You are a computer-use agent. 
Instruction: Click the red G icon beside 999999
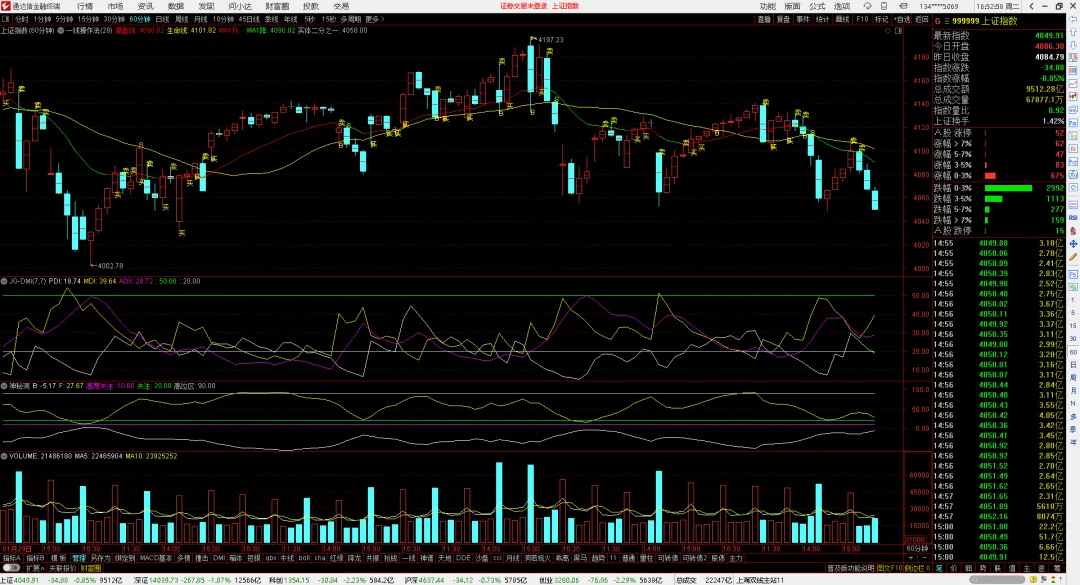[937, 21]
